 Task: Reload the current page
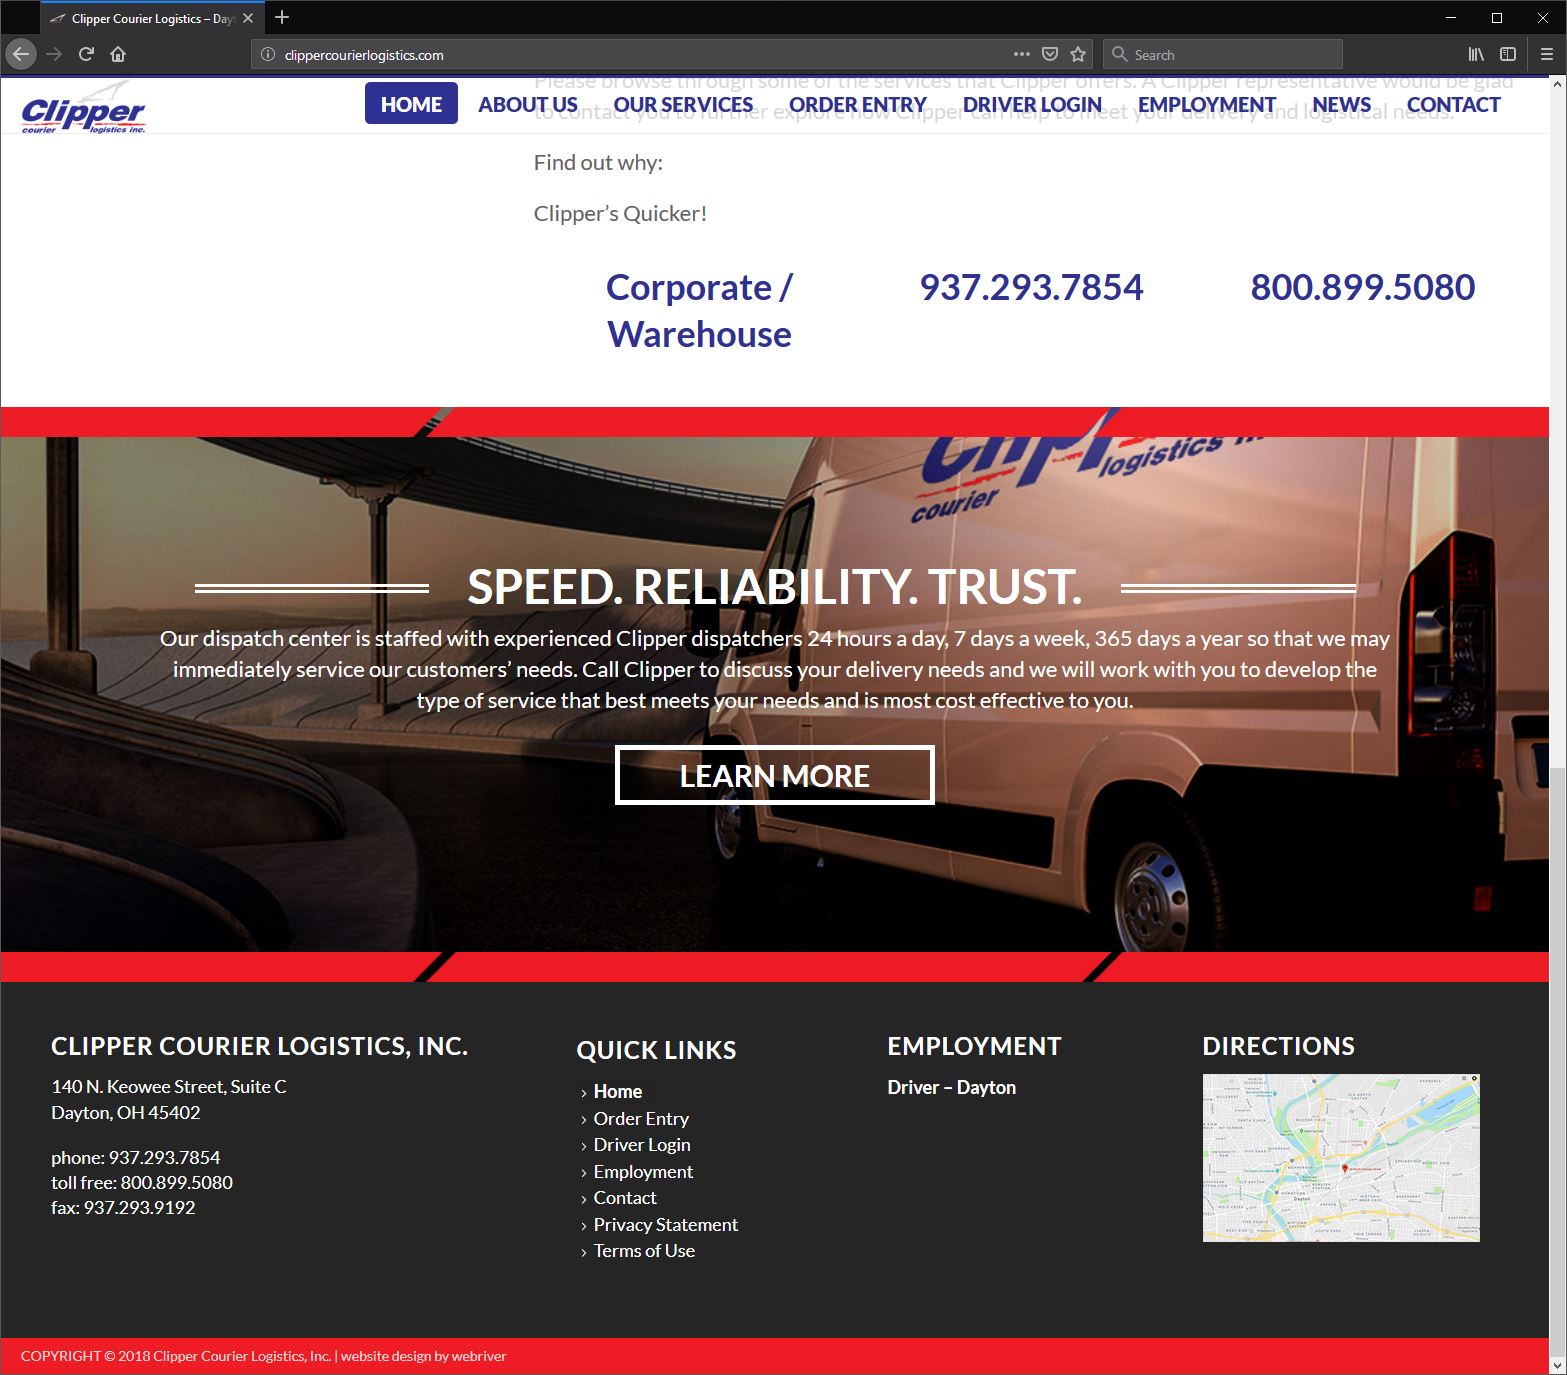[x=86, y=54]
